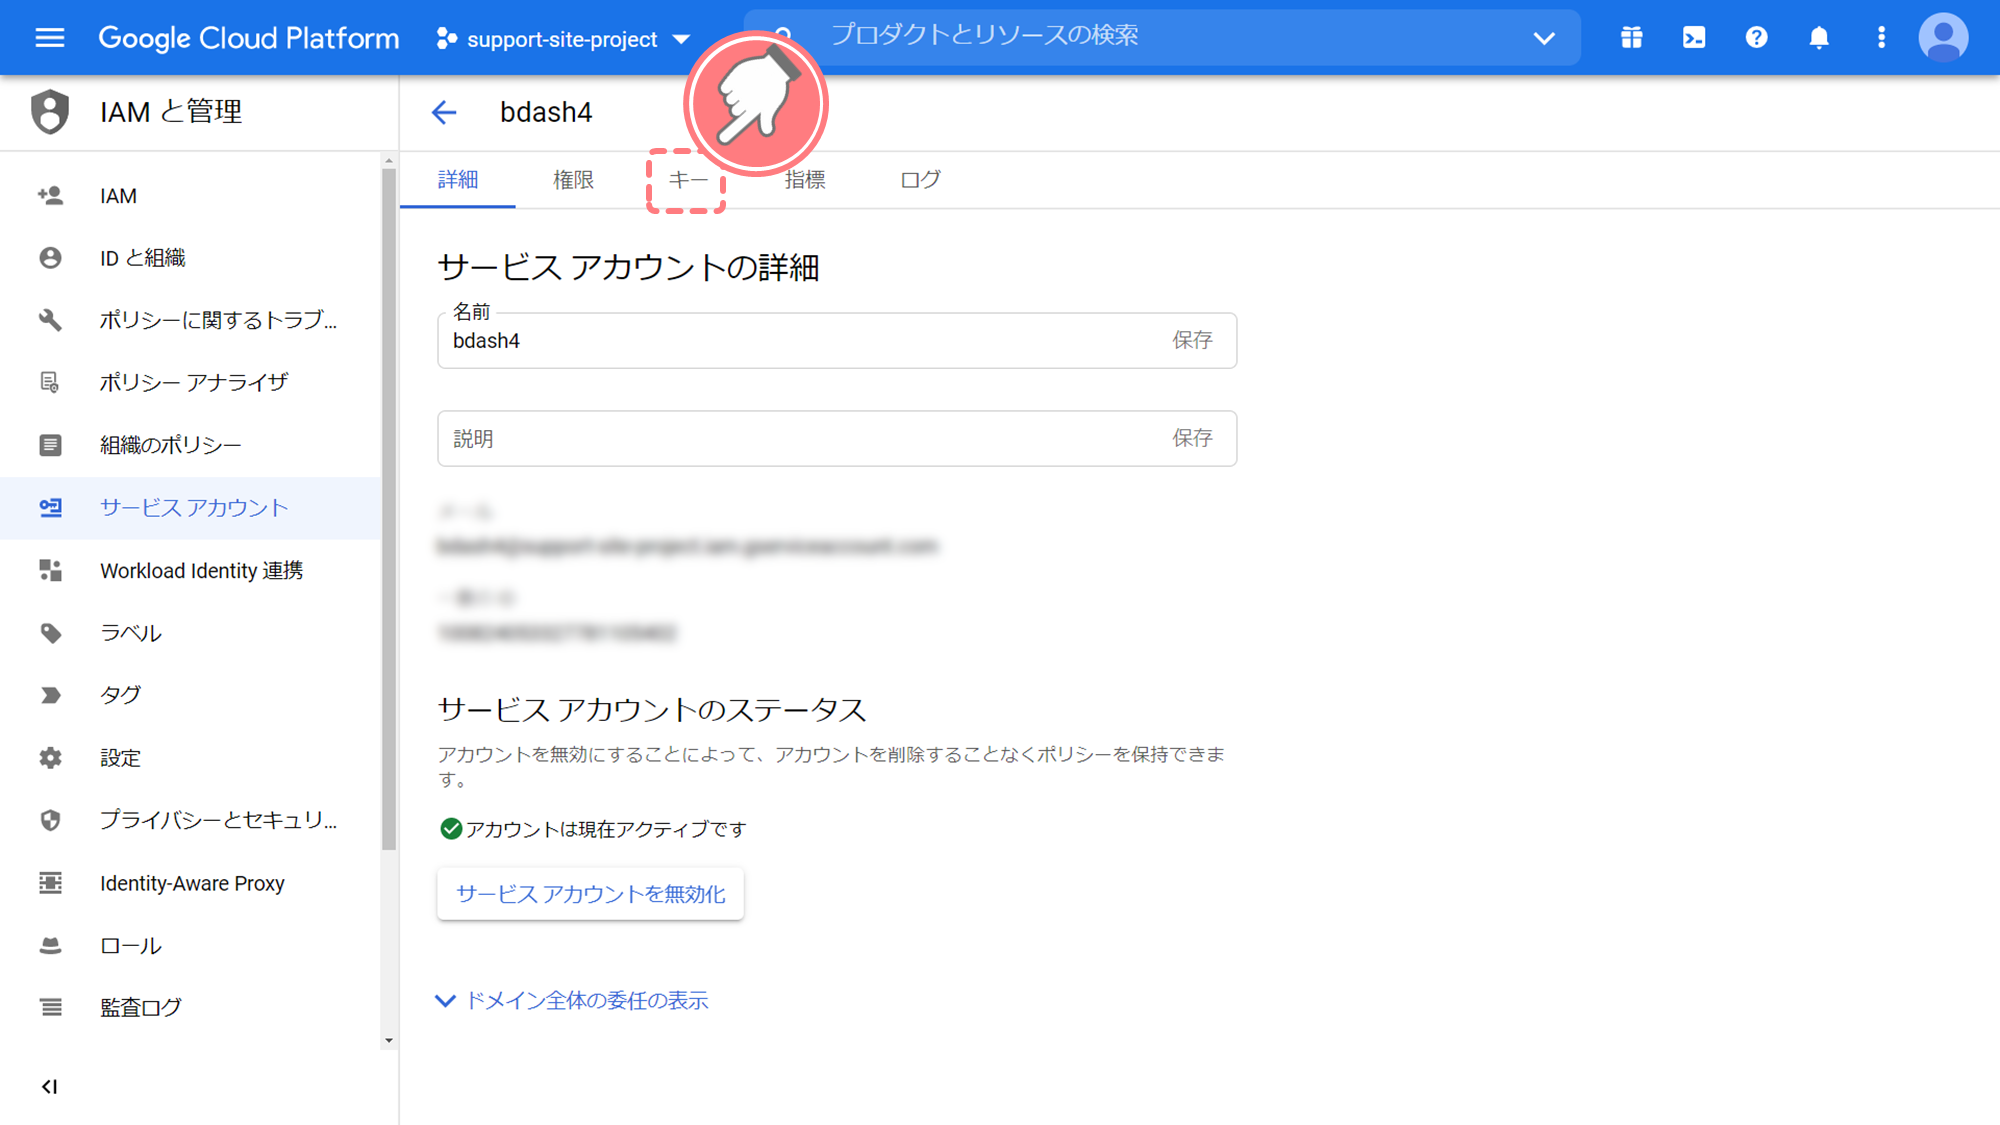Click the Identity-Aware Proxy icon

50,883
